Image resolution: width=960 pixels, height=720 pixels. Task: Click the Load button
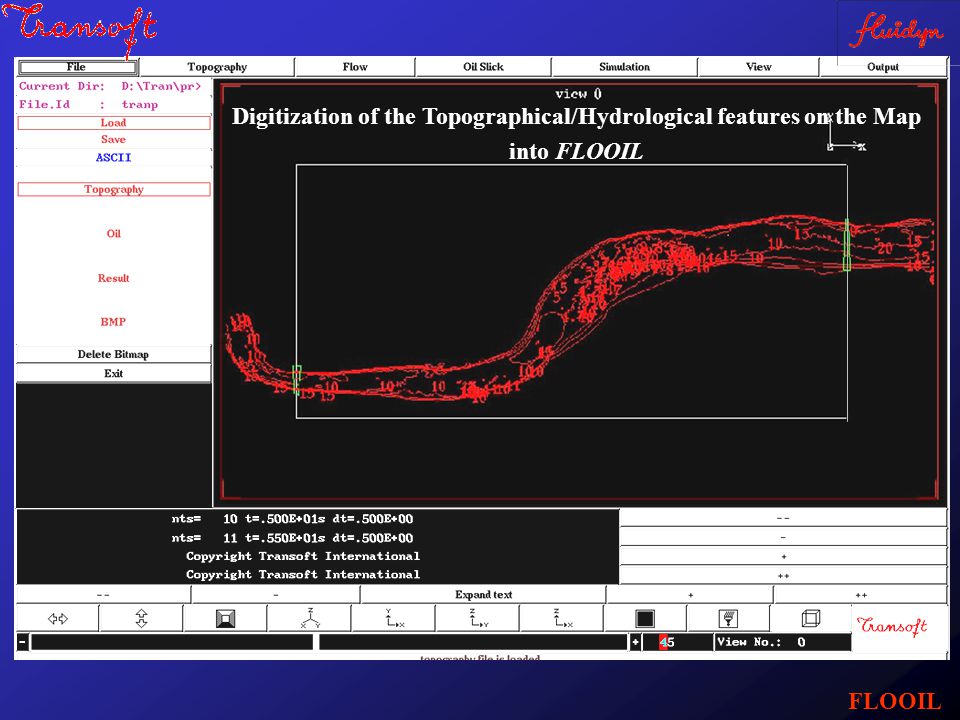coord(114,122)
